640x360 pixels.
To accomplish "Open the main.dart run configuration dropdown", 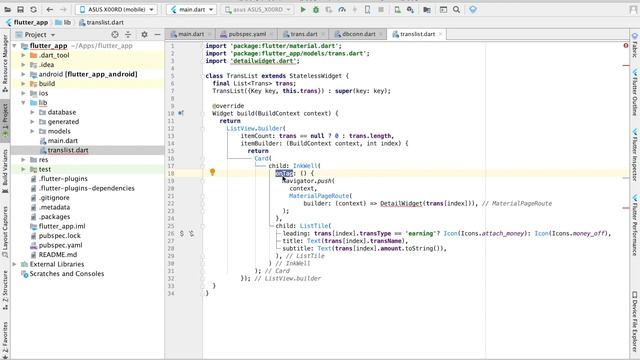I will click(192, 9).
